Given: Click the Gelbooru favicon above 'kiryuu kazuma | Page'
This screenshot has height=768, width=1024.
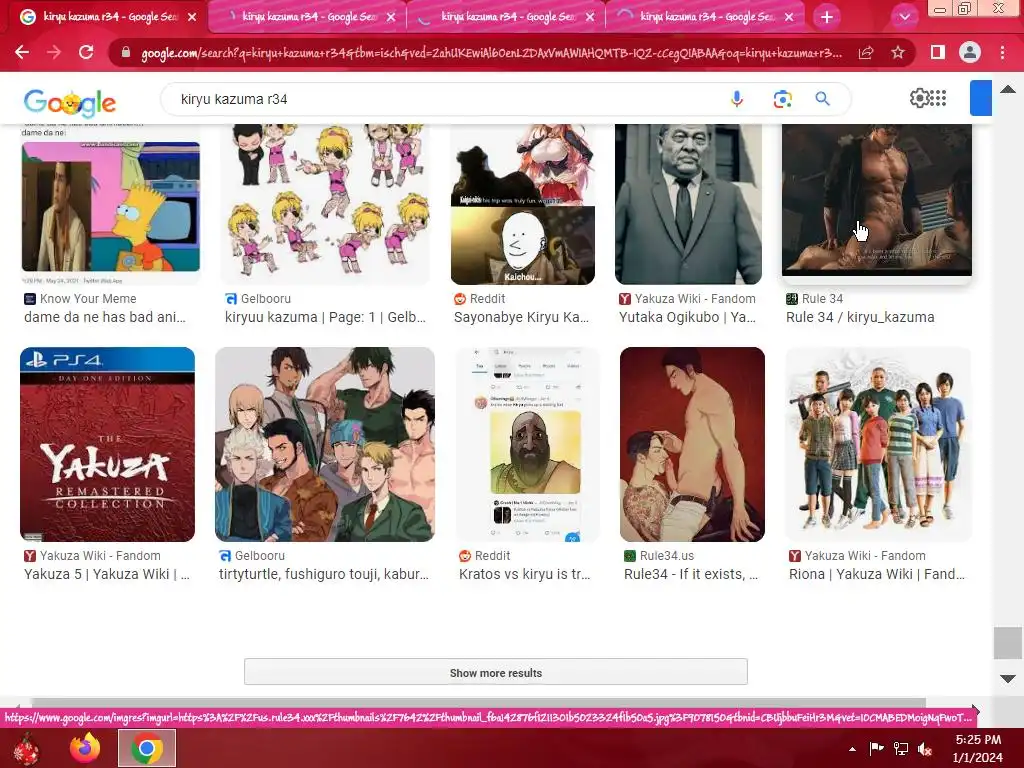Looking at the screenshot, I should 231,299.
